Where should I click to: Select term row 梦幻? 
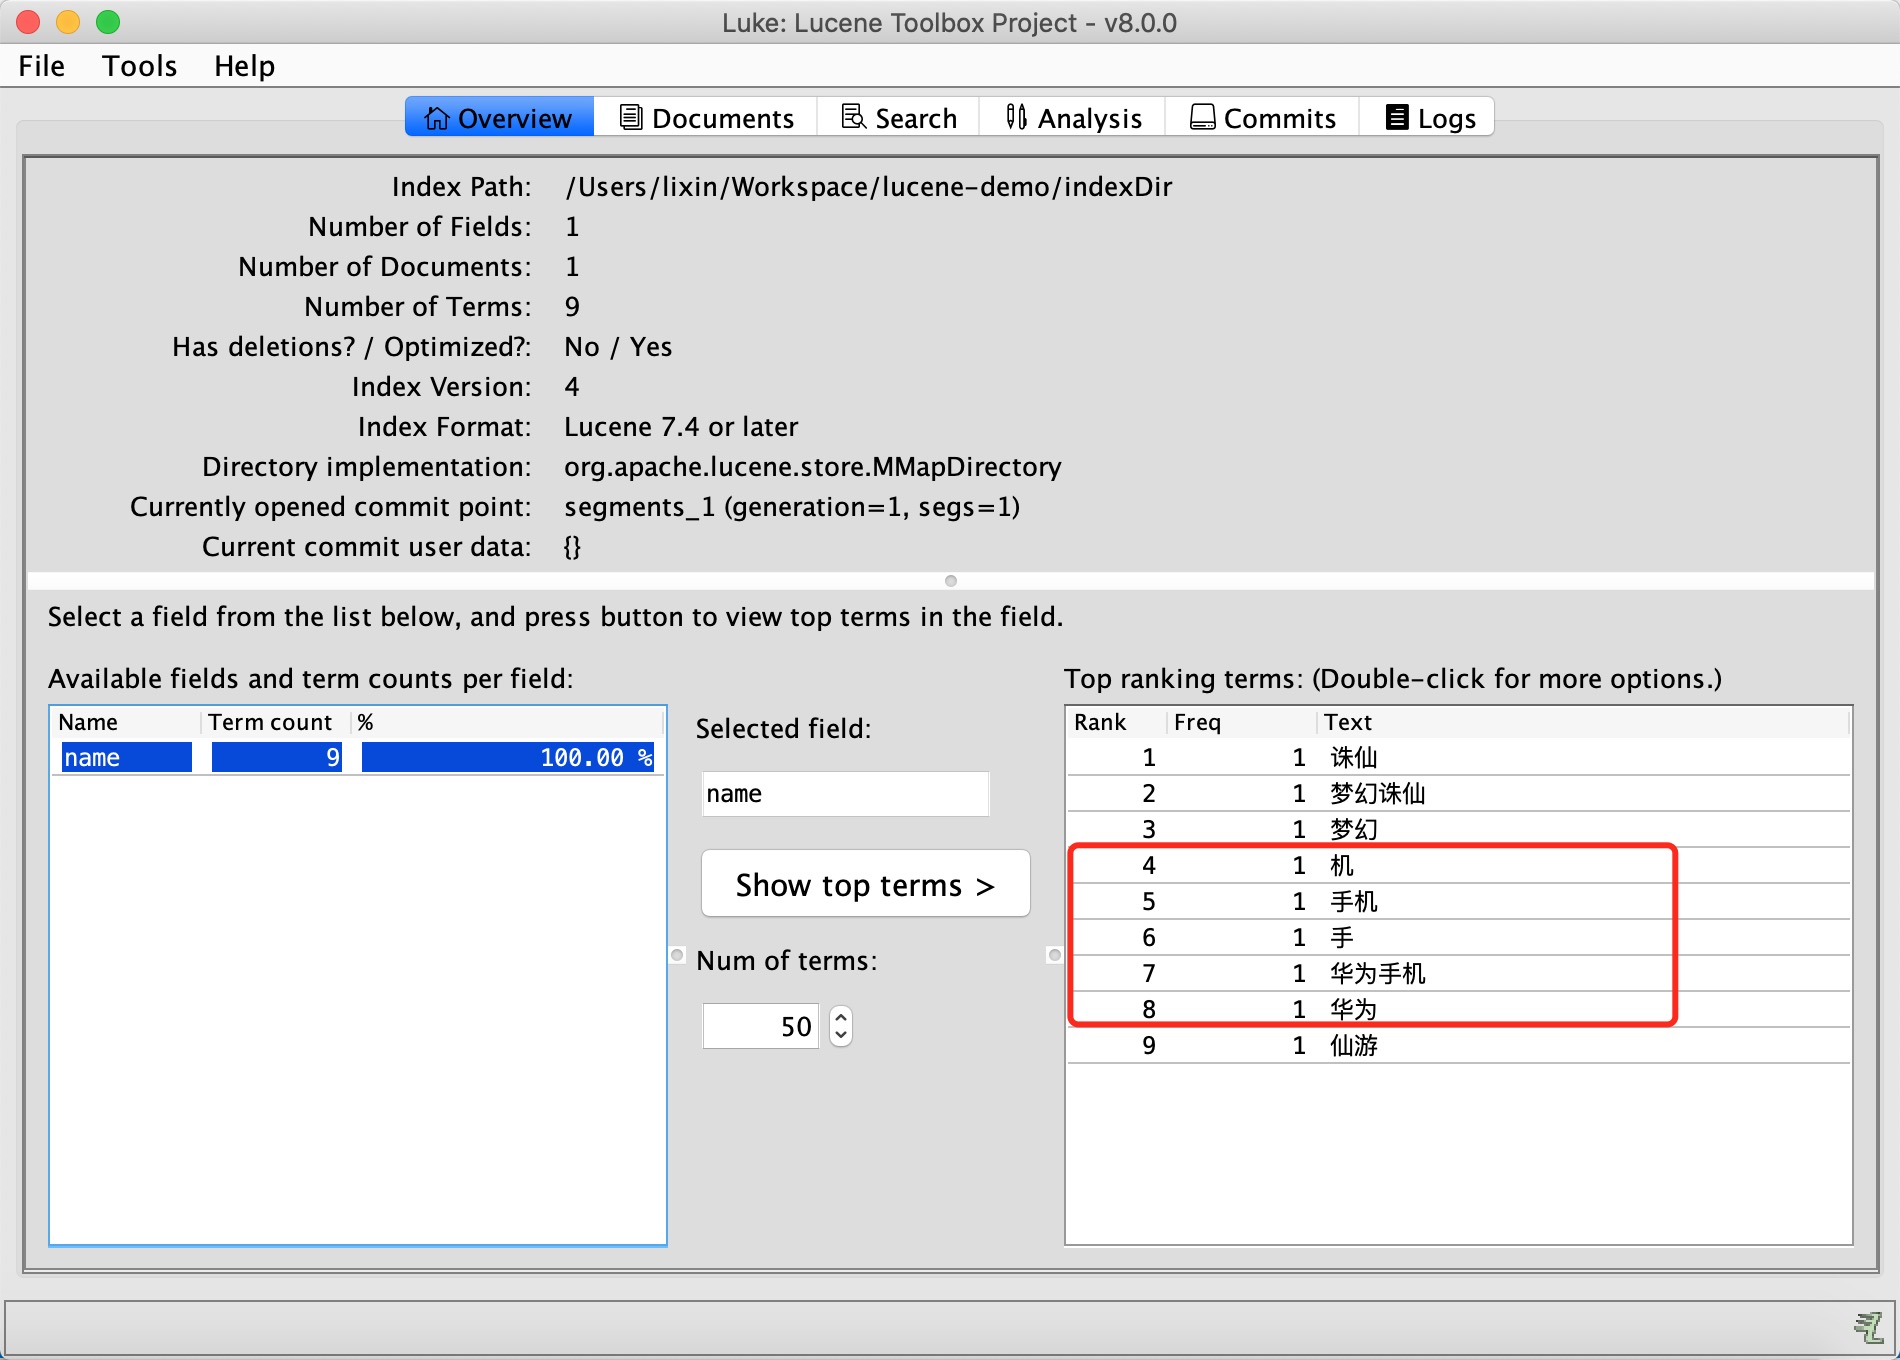pos(1458,829)
